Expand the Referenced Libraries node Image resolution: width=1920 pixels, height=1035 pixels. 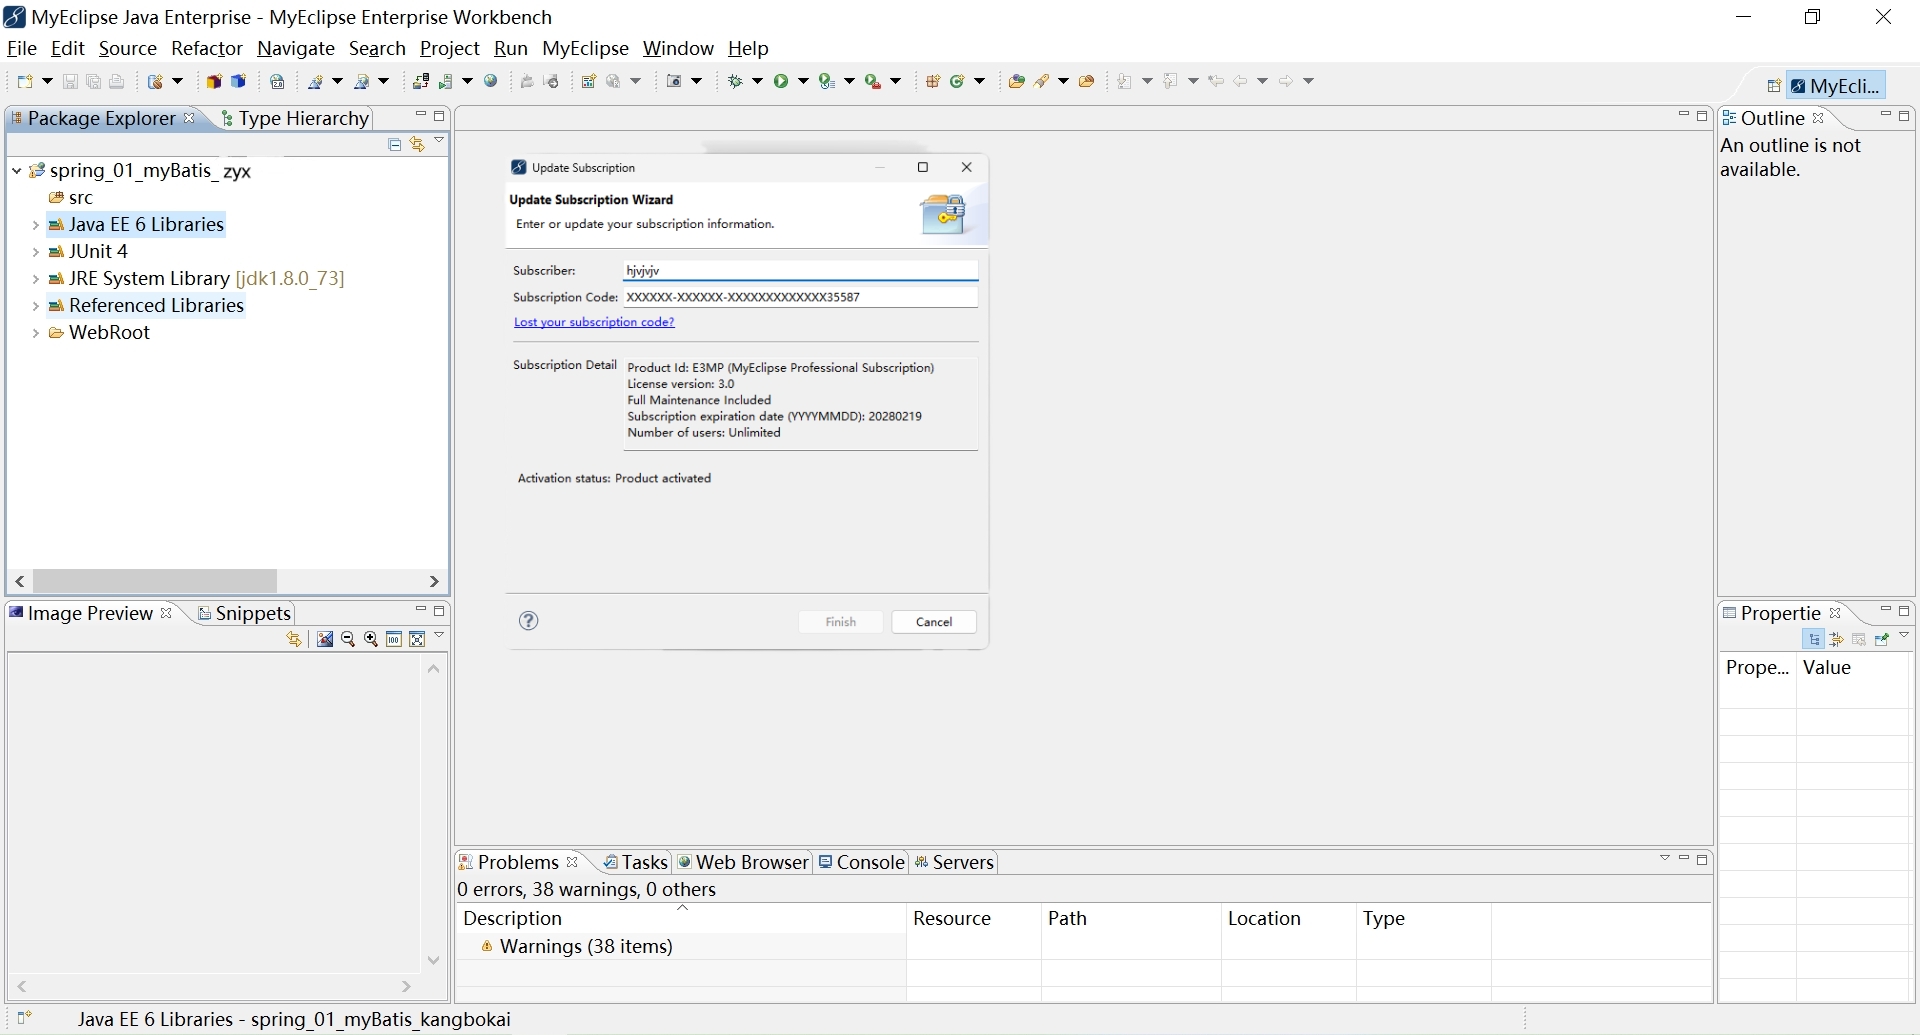click(x=36, y=306)
